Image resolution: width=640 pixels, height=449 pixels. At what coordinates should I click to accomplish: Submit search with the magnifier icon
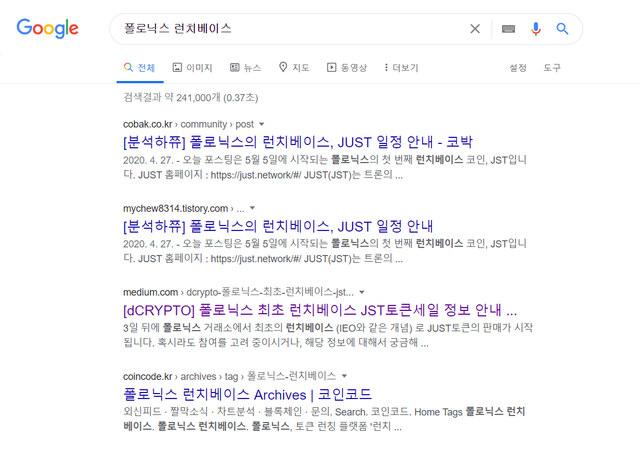click(562, 29)
